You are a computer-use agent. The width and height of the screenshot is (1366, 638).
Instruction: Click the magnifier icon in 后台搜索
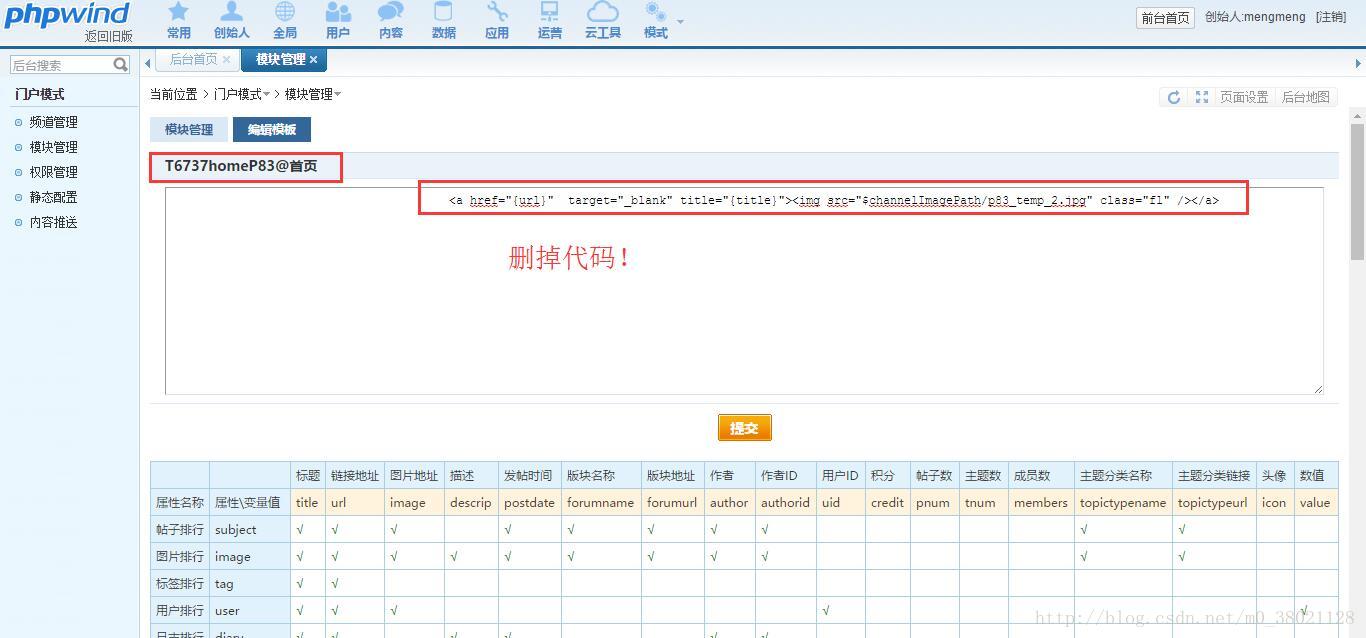pyautogui.click(x=121, y=65)
